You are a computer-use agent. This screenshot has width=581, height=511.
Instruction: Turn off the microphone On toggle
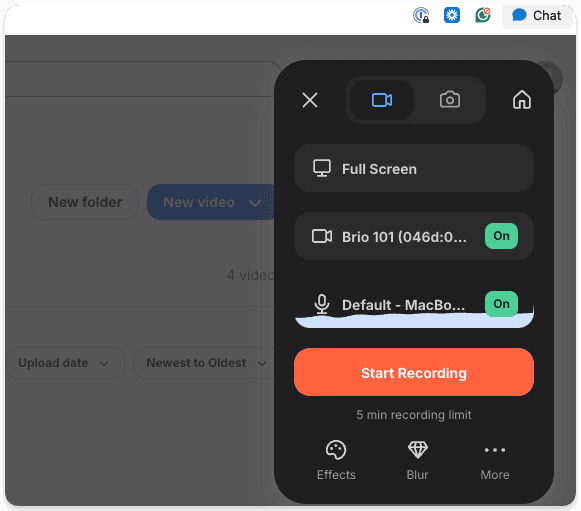coord(501,304)
